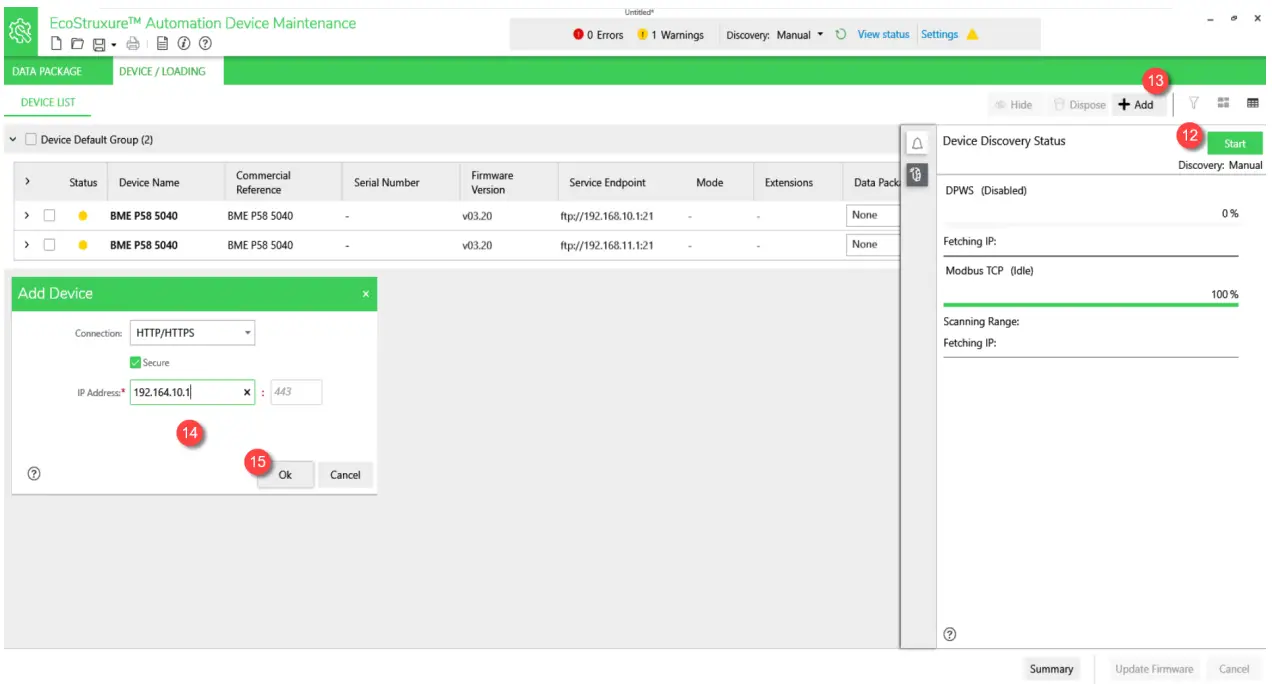The height and width of the screenshot is (684, 1272).
Task: Collapse the Device Default Group chevron
Action: (x=12, y=140)
